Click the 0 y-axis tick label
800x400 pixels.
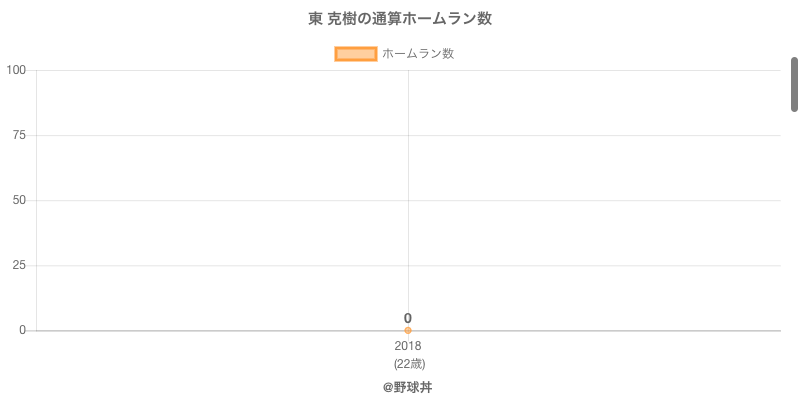23,330
